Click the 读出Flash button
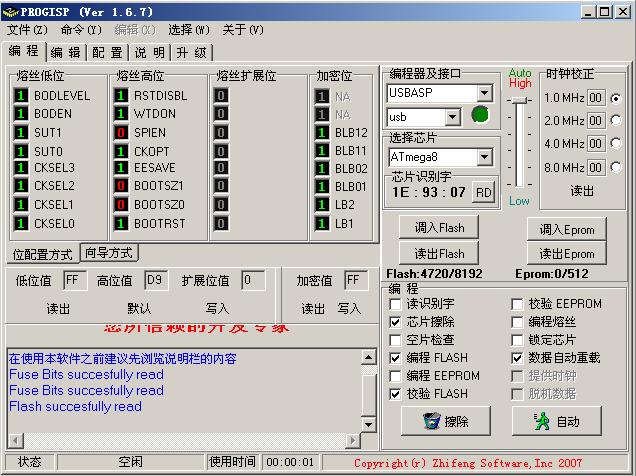The width and height of the screenshot is (636, 476). point(439,254)
